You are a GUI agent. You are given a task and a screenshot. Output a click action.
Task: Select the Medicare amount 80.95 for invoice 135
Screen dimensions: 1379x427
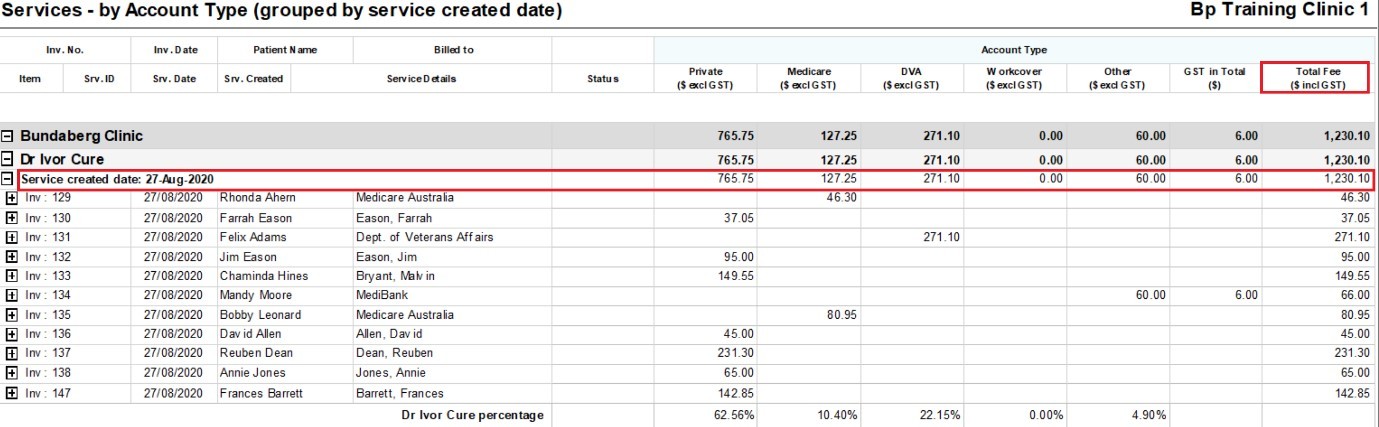point(841,315)
